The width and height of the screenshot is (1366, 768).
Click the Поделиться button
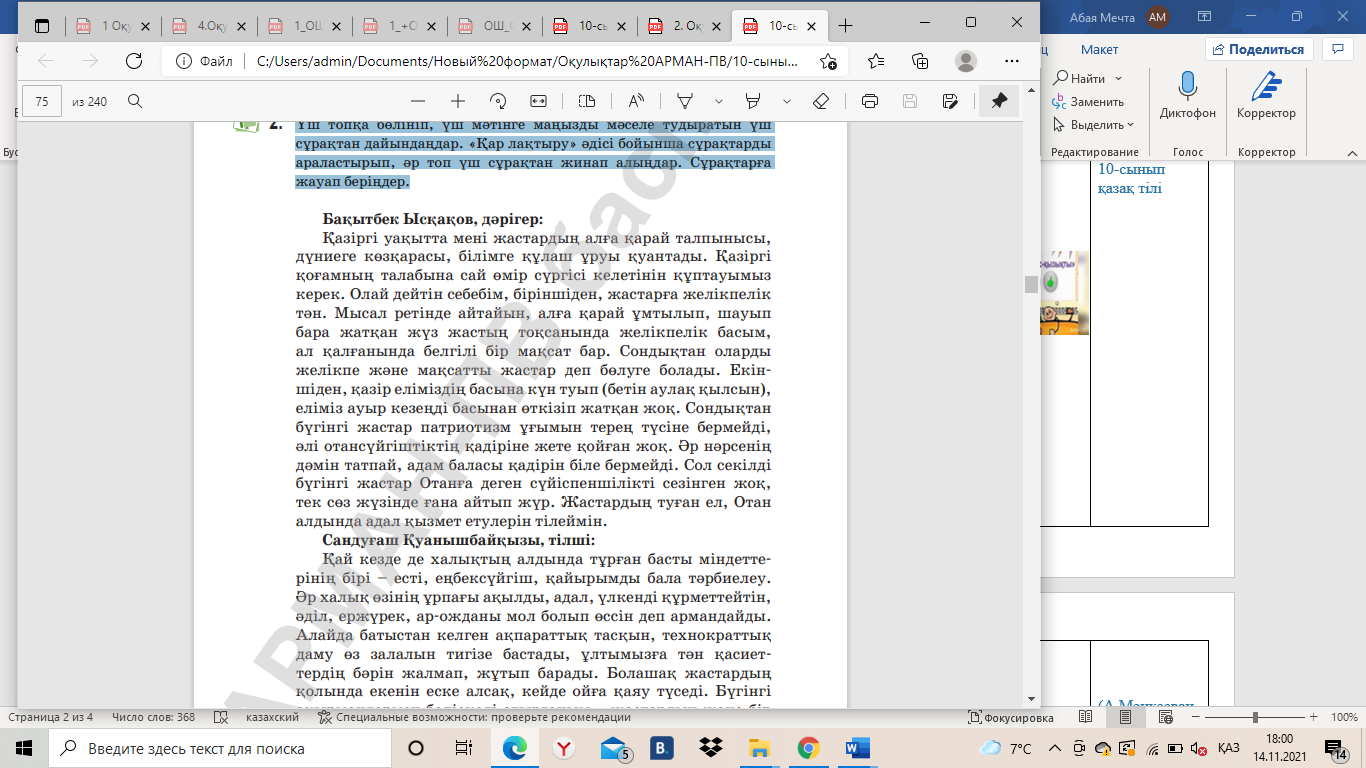[1258, 49]
